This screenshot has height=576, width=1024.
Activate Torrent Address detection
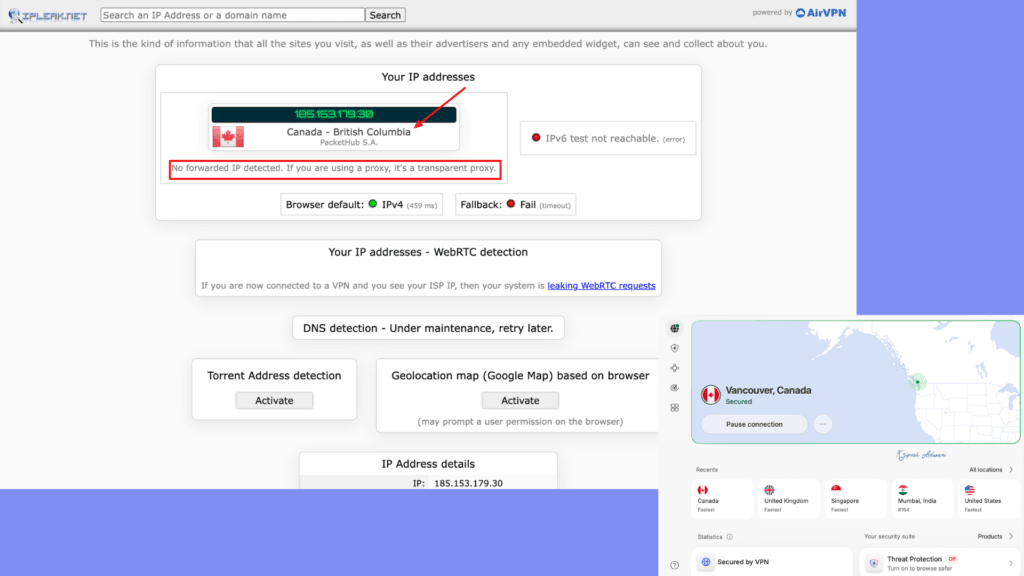[x=274, y=400]
